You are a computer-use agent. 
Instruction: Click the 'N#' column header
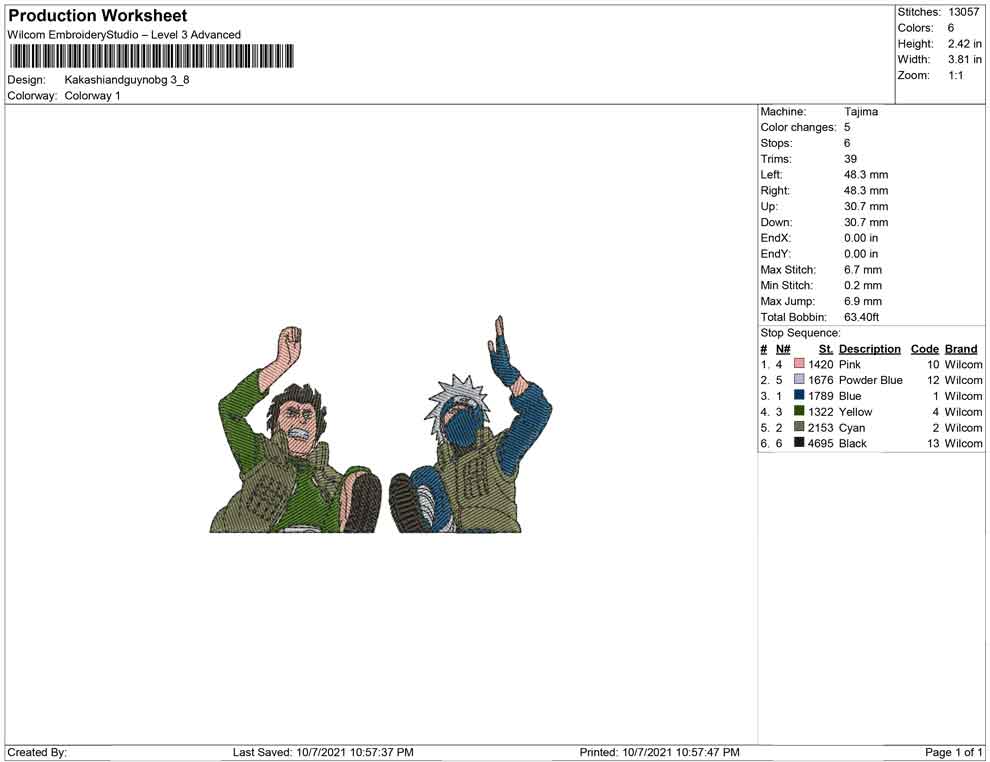coord(783,349)
